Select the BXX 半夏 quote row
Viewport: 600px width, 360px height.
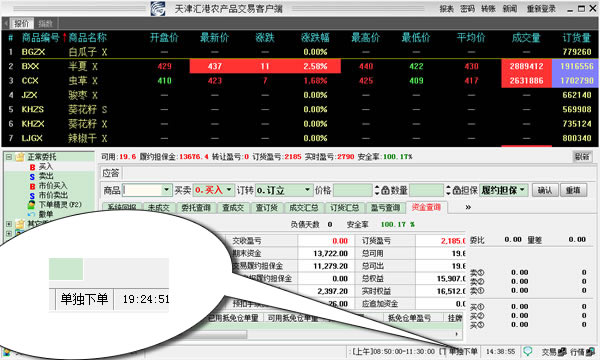(x=300, y=66)
